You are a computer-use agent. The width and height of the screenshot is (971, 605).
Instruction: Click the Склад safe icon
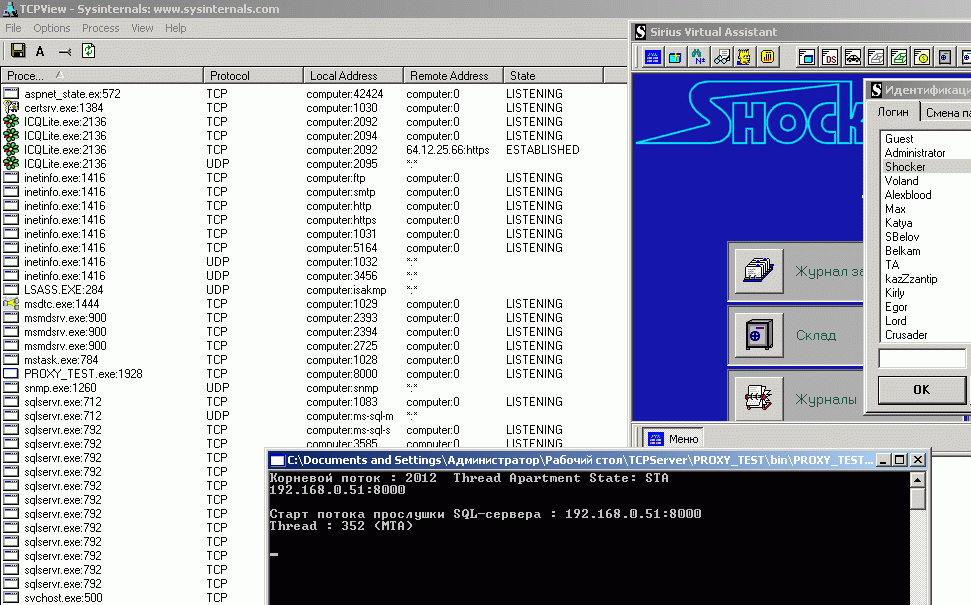click(759, 335)
